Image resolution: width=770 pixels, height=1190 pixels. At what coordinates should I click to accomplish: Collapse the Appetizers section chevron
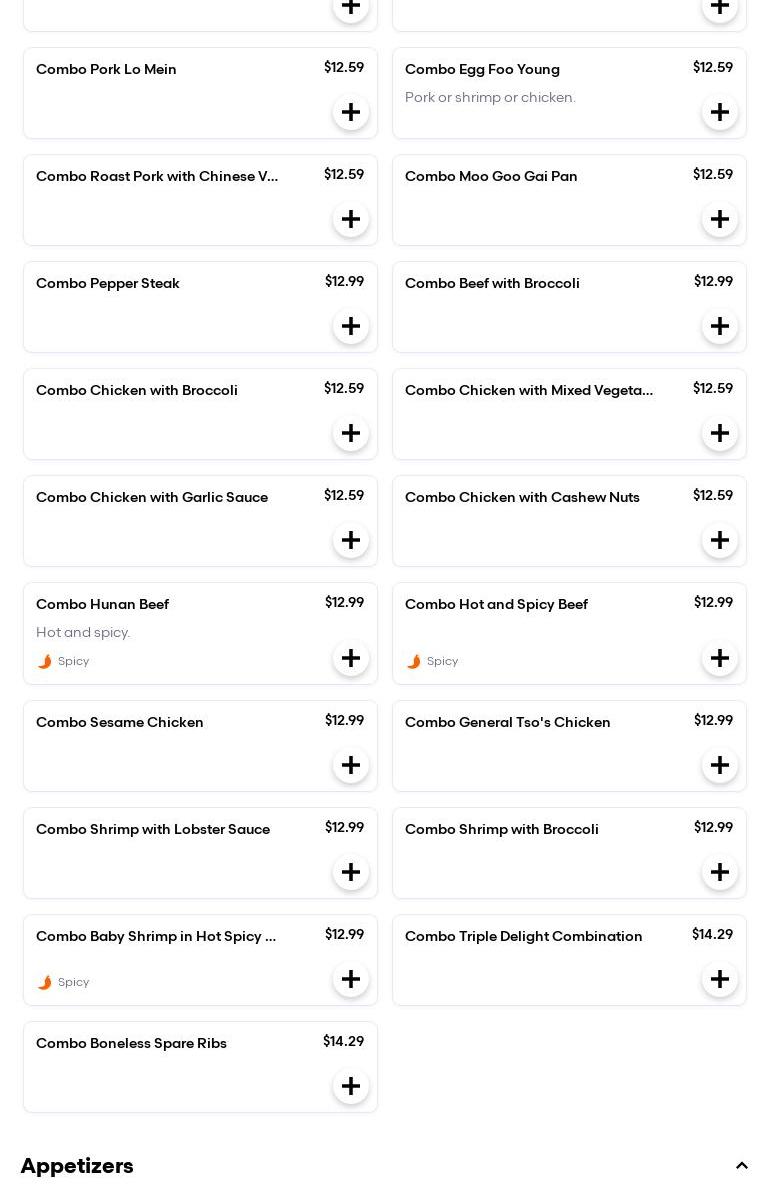[741, 1166]
